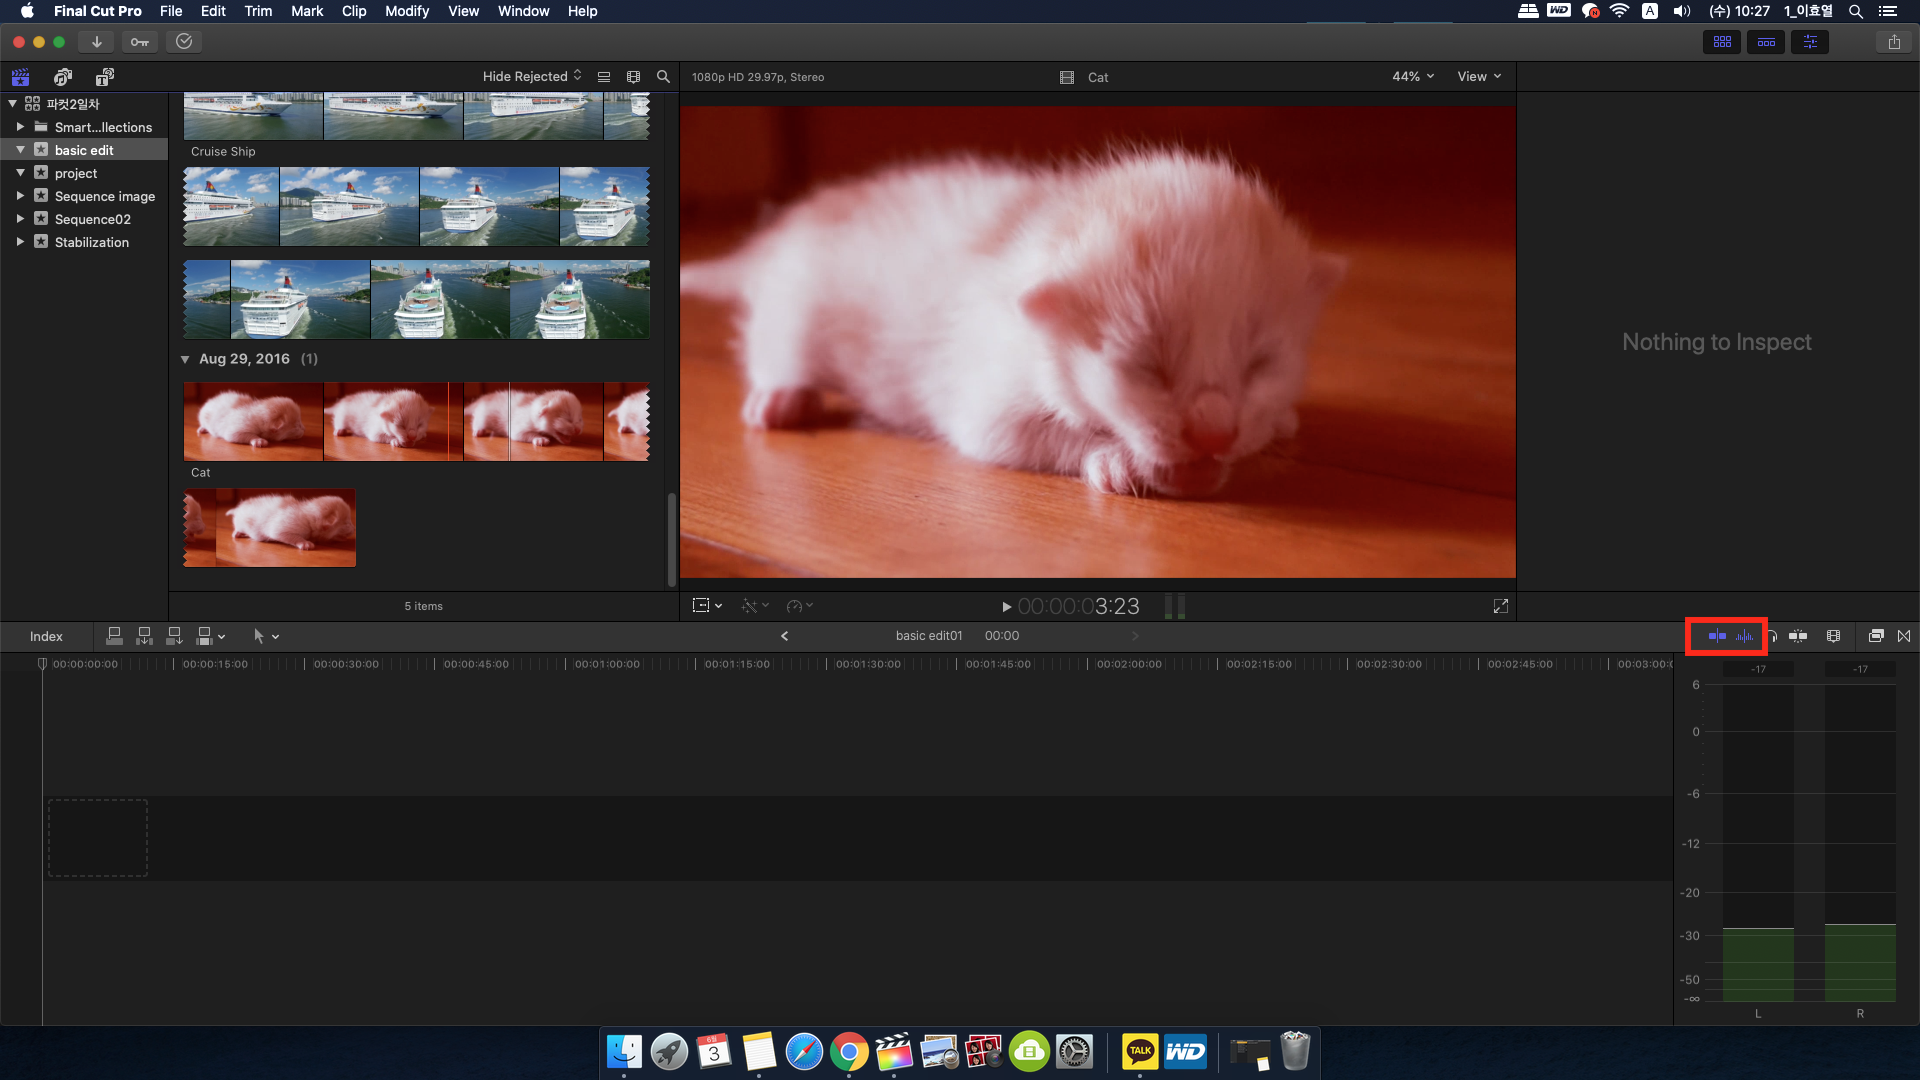
Task: Show Background Tasks checkmark icon
Action: tap(184, 42)
